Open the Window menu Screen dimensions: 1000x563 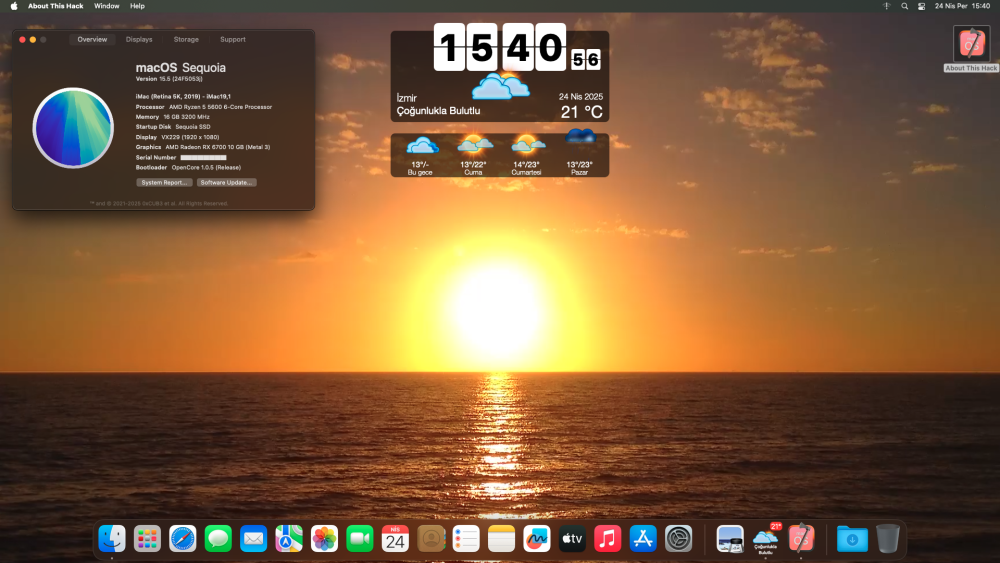[x=107, y=6]
